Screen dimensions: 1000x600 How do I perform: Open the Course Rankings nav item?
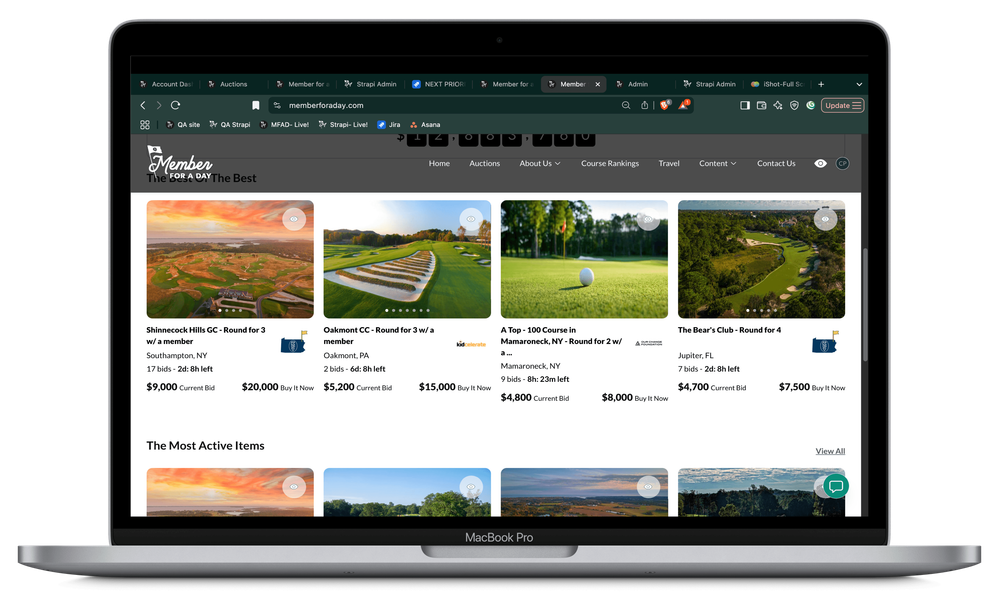(x=610, y=164)
